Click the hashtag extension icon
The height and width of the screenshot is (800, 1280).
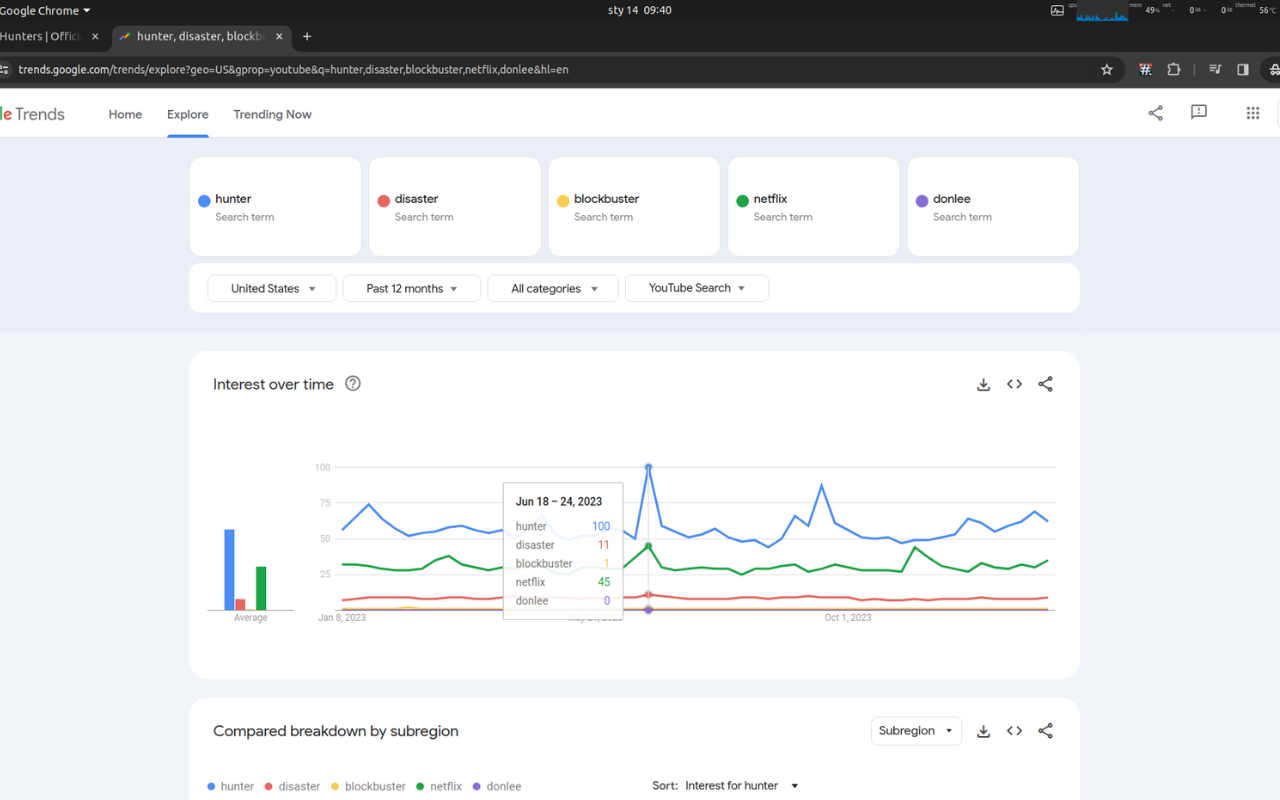tap(1146, 70)
